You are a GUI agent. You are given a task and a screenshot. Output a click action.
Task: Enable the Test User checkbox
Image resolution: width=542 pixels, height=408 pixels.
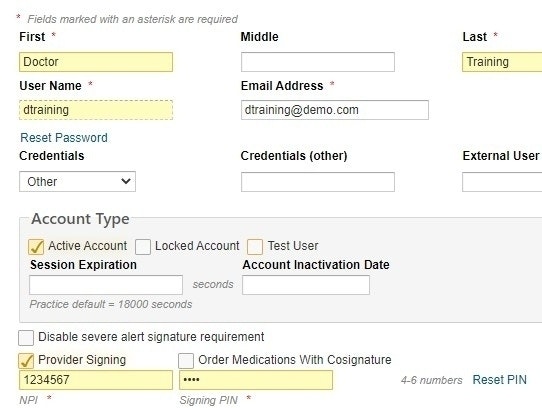click(x=255, y=247)
